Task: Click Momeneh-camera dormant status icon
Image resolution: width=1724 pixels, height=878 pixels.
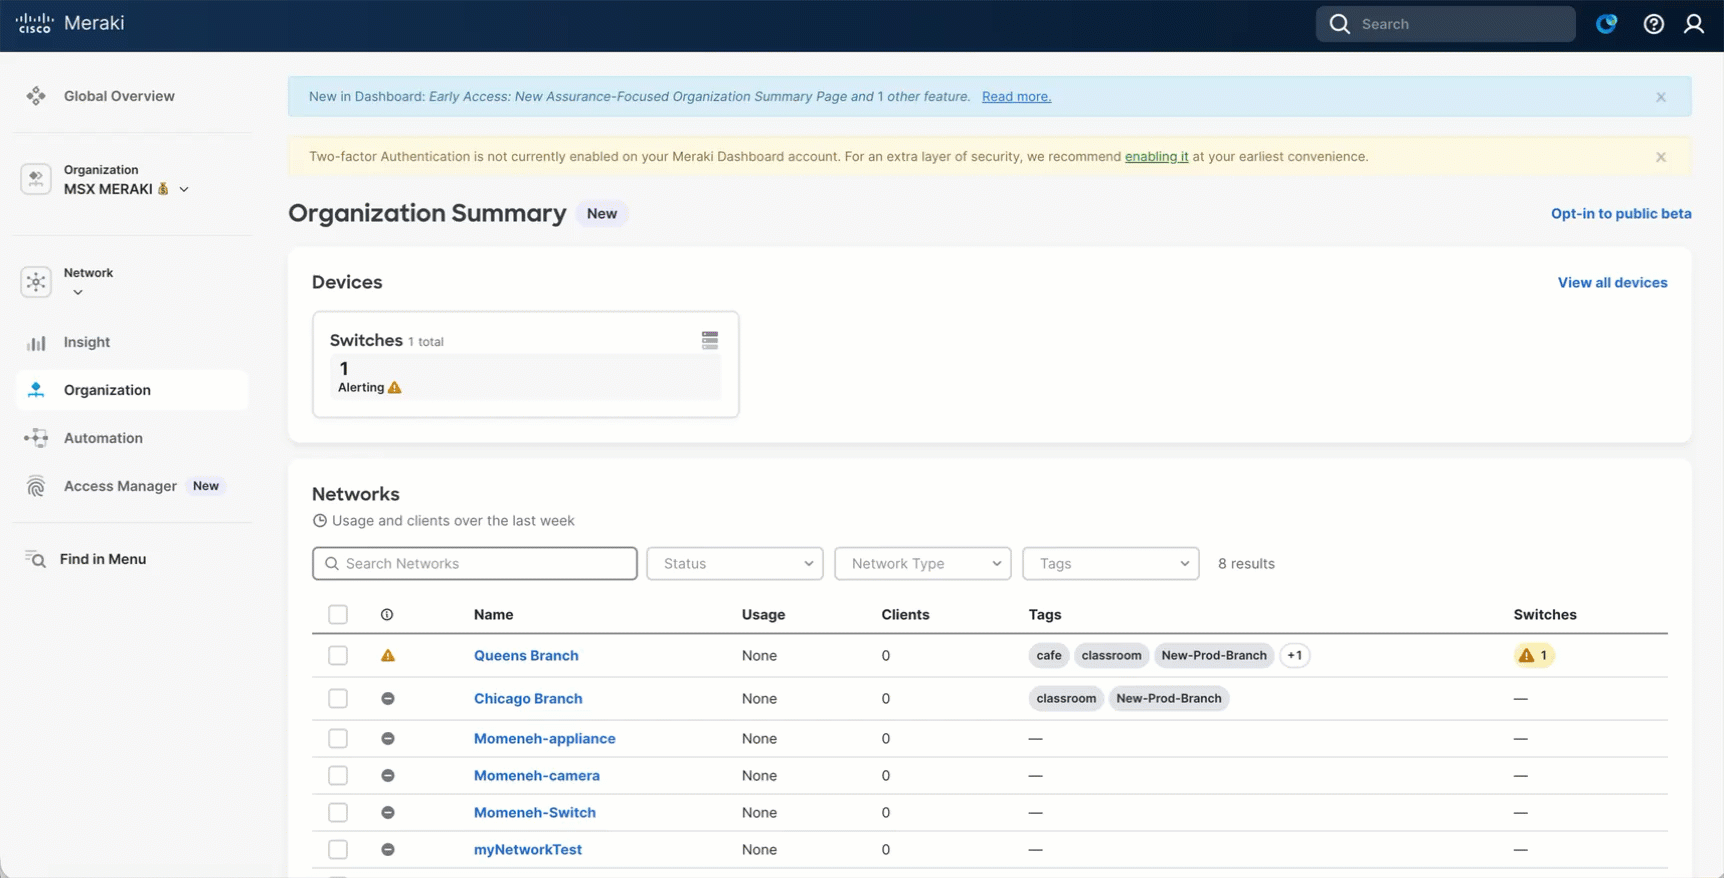Action: (388, 775)
